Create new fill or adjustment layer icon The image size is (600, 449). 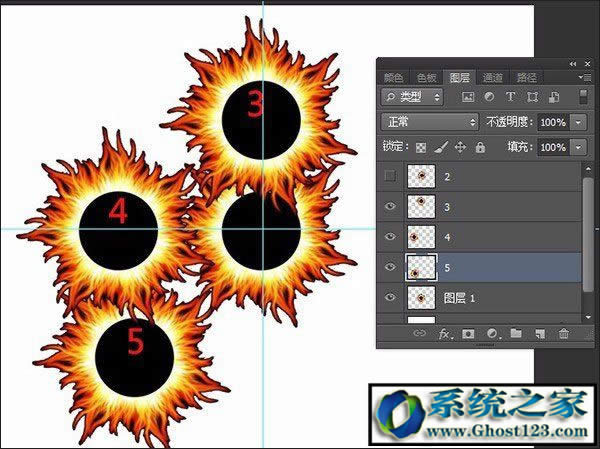(x=493, y=334)
